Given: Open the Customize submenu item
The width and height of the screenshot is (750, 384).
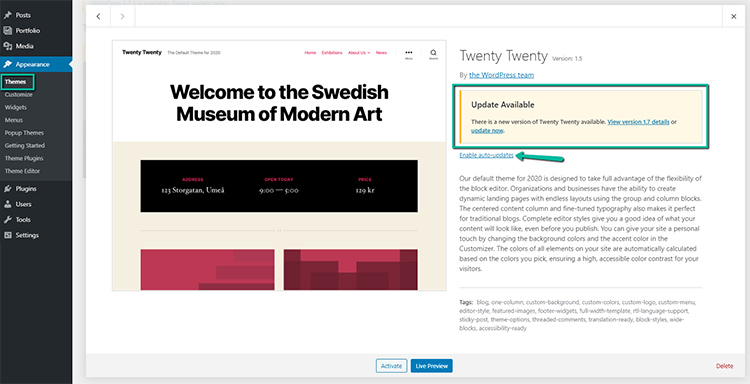Looking at the screenshot, I should coord(19,95).
